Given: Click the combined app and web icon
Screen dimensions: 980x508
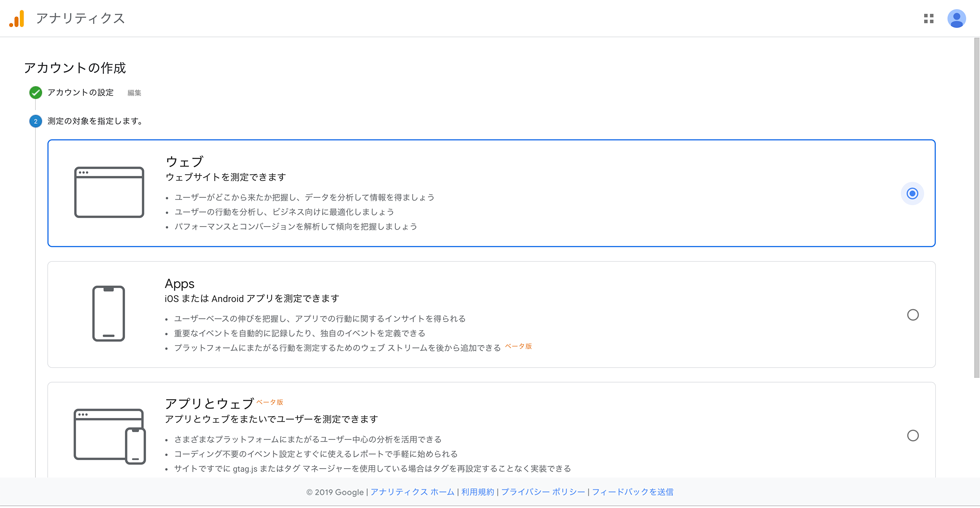Looking at the screenshot, I should pos(110,436).
